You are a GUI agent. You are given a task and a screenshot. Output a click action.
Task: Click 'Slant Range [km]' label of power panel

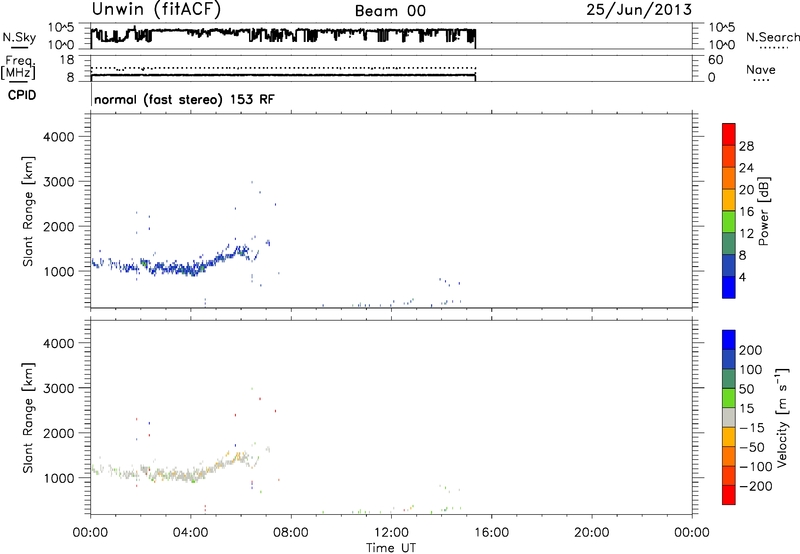tap(28, 211)
